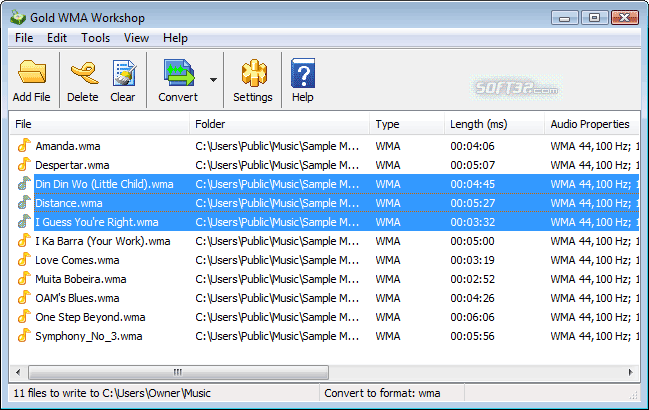Click the note icon beside Din Din Wo
This screenshot has width=649, height=410.
click(24, 184)
